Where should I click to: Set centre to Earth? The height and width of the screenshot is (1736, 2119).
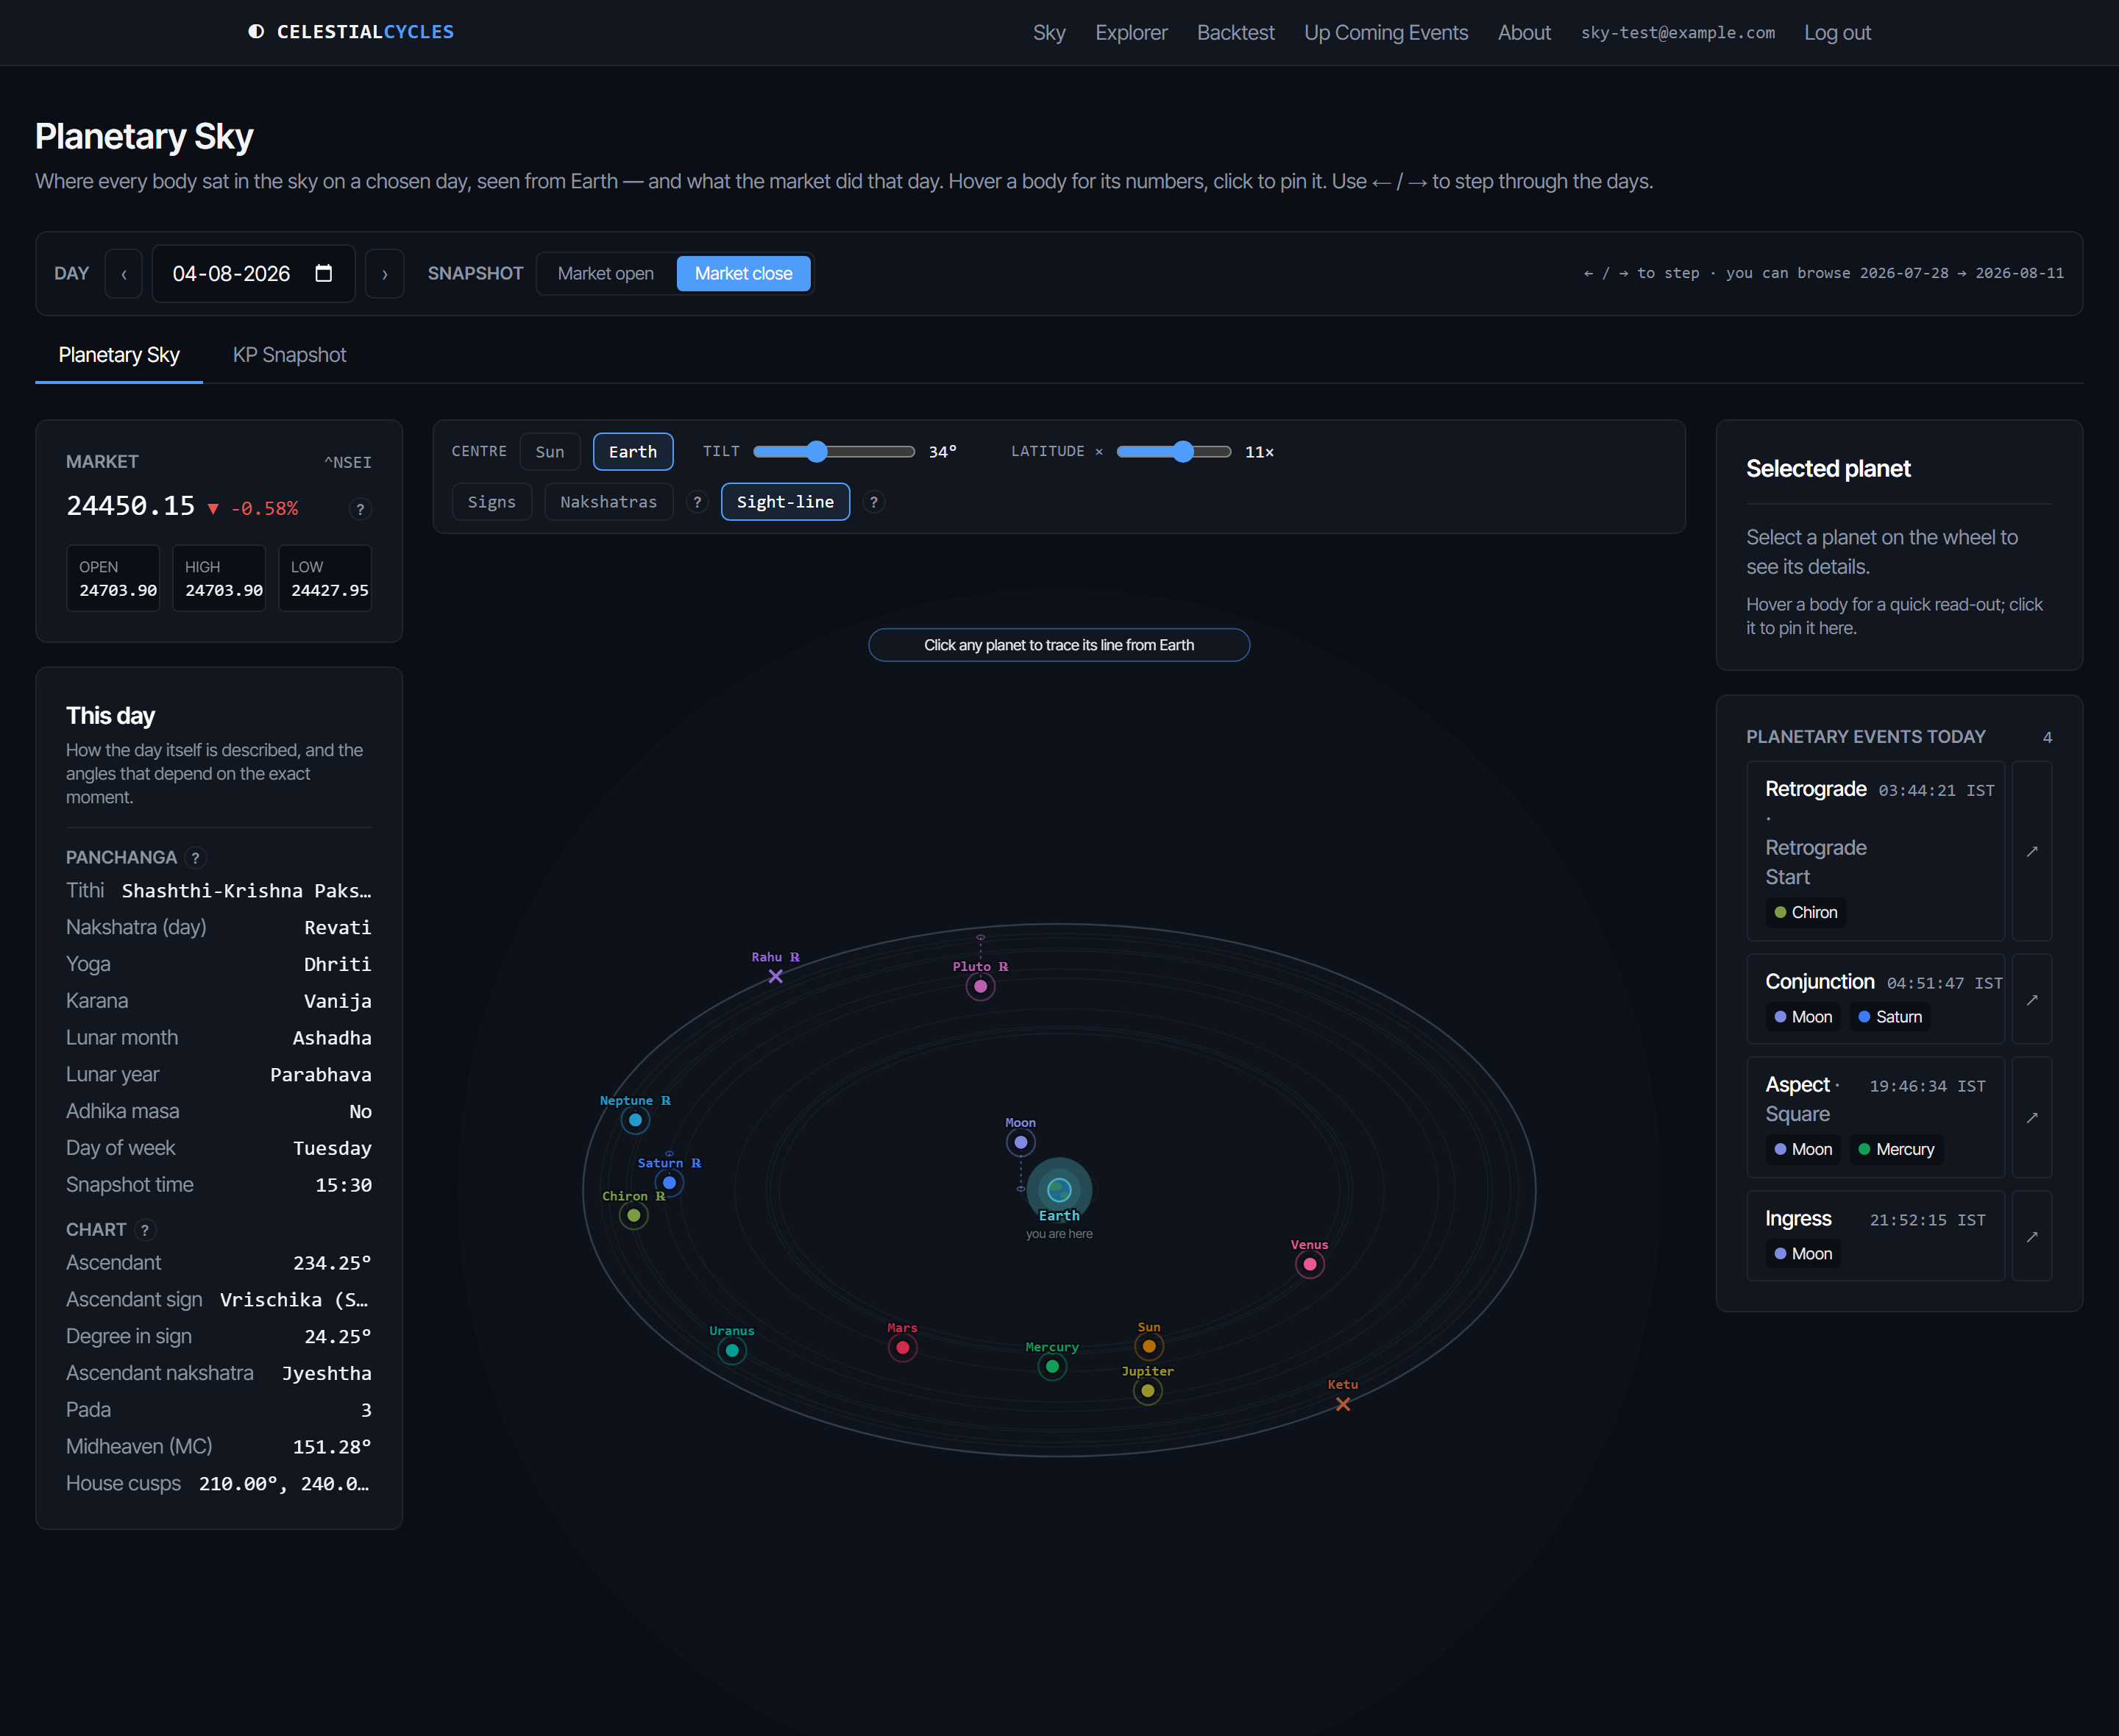point(633,452)
